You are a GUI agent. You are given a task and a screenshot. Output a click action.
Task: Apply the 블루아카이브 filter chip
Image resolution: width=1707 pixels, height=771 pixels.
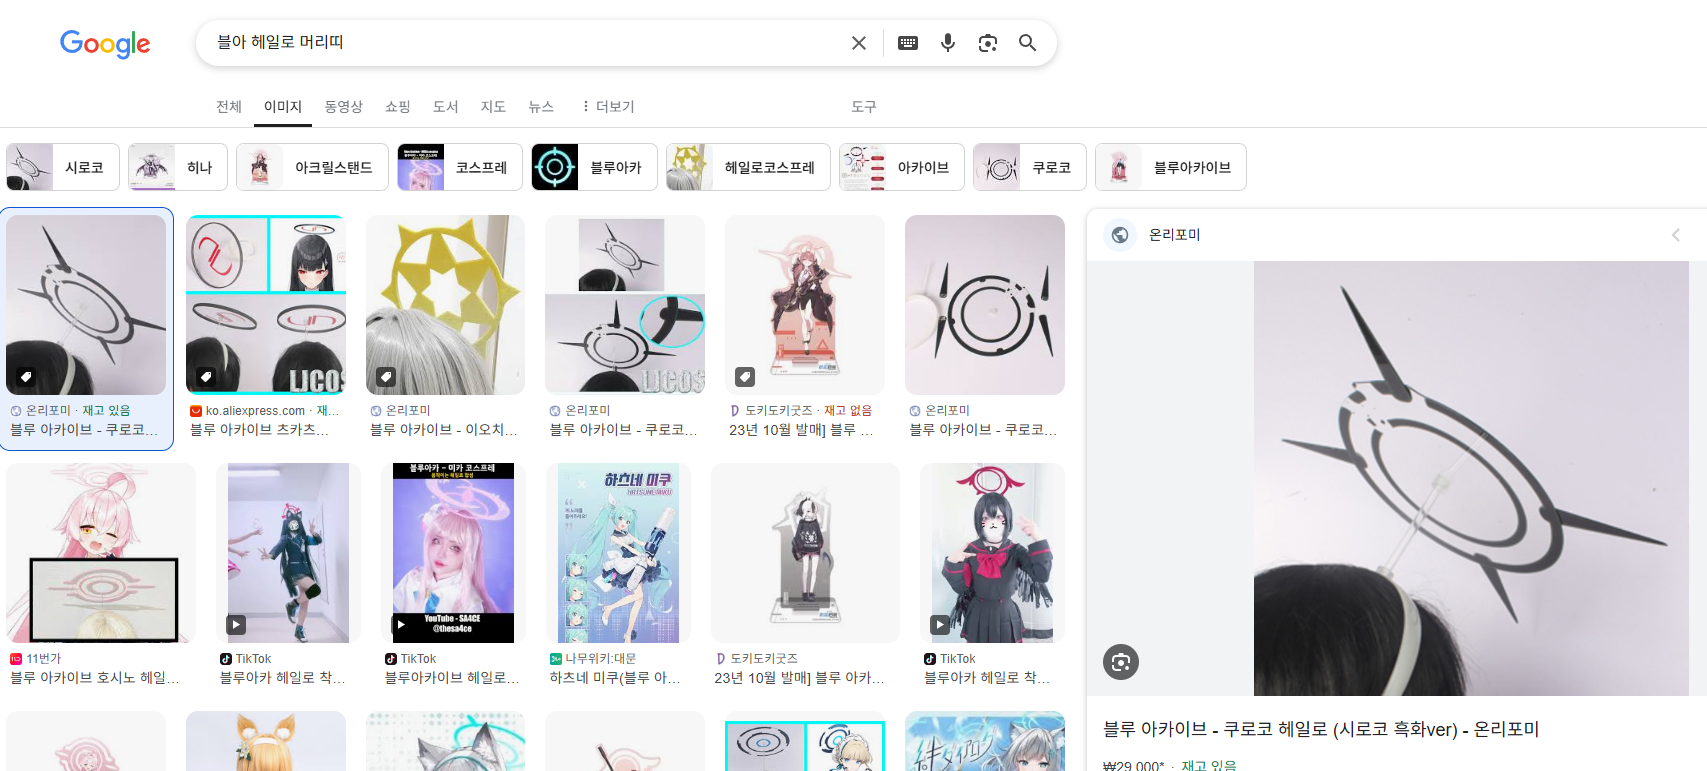[x=1171, y=167]
